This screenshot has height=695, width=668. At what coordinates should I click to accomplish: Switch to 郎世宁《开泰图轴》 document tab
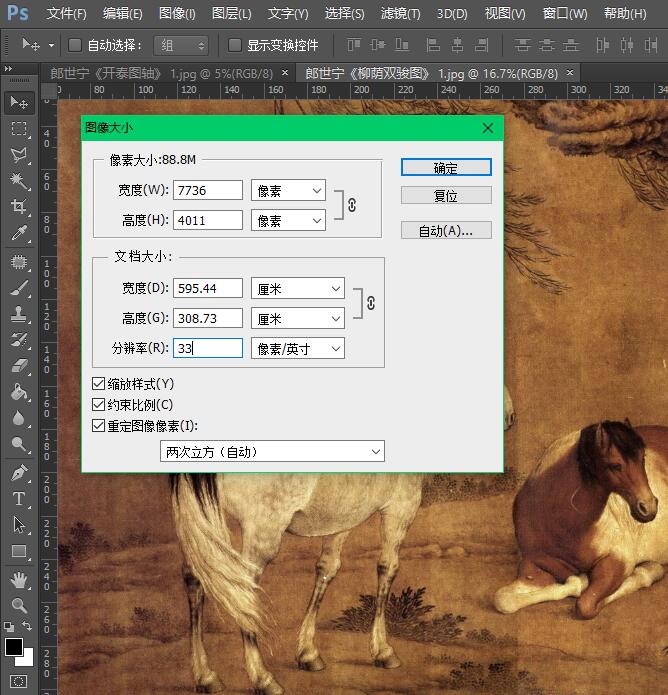pos(162,74)
